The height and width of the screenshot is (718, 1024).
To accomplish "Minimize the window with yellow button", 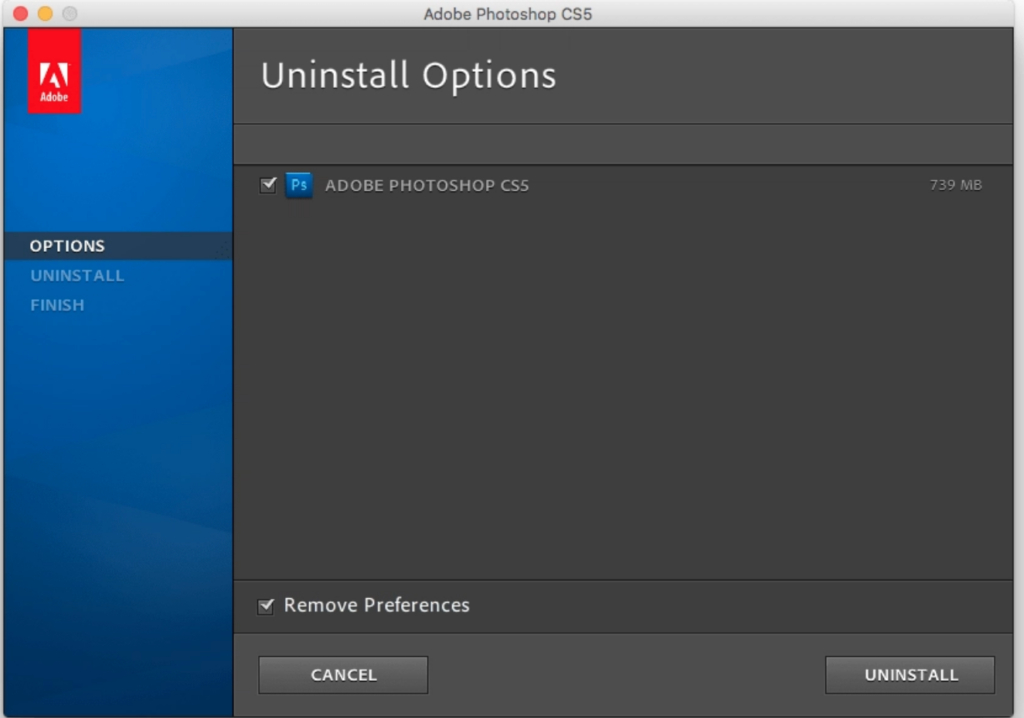I will 45,14.
